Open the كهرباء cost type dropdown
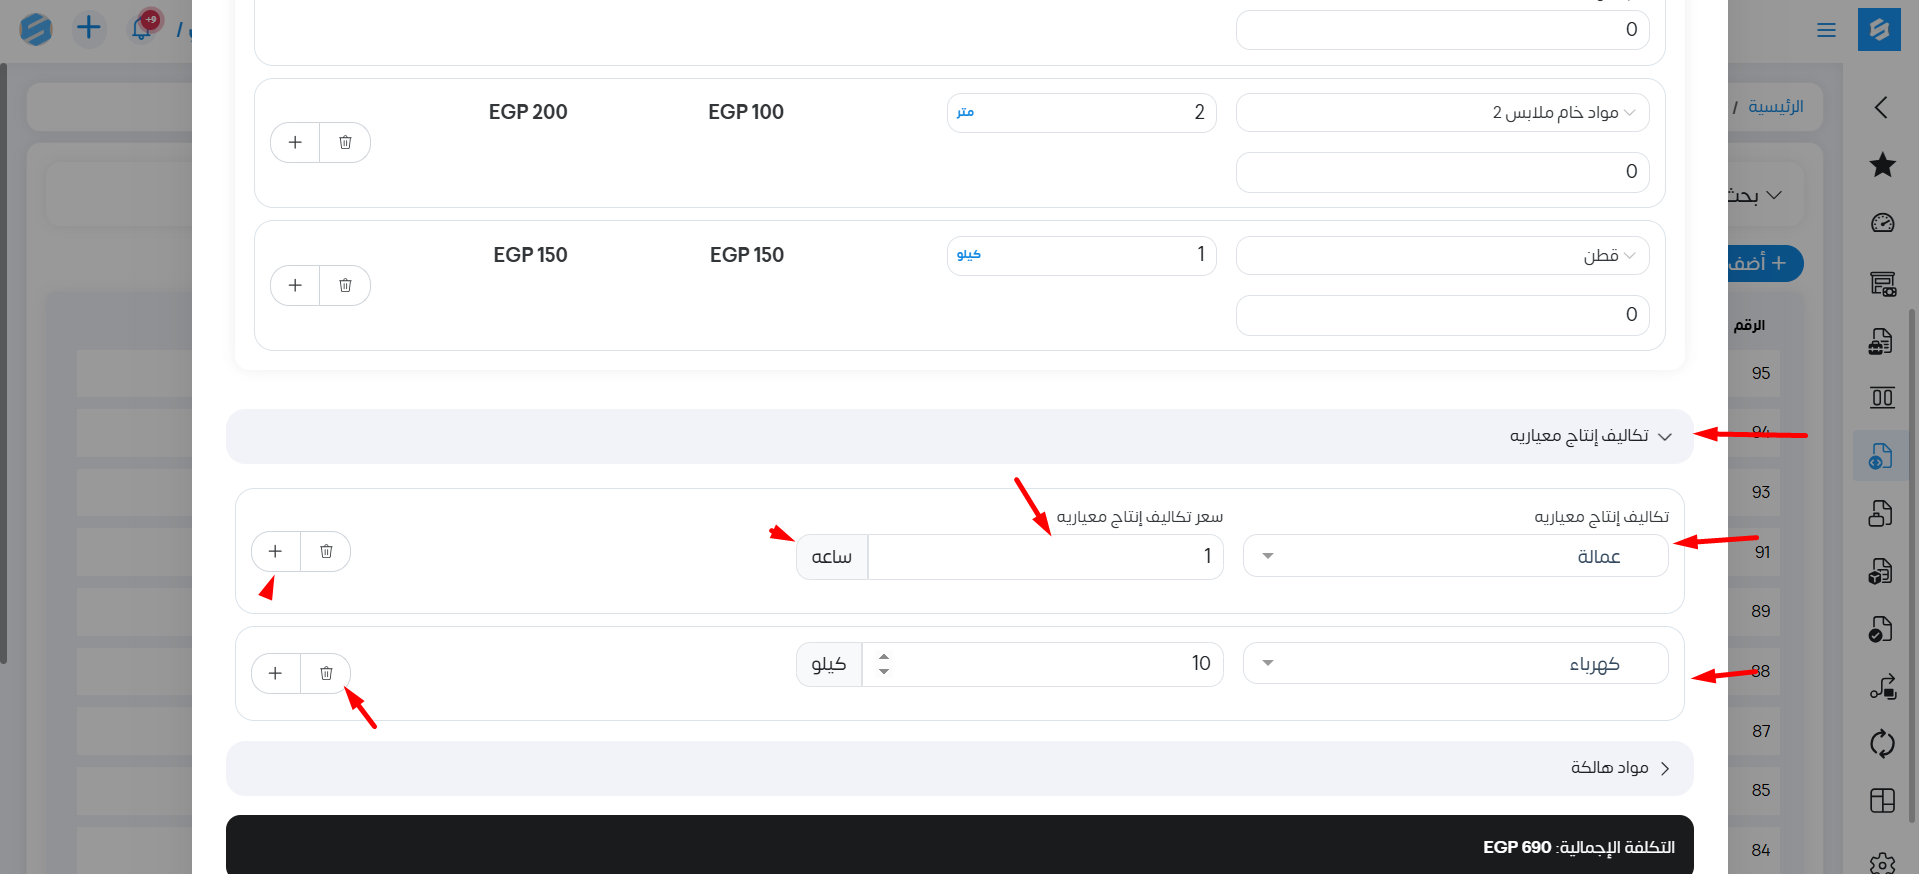This screenshot has height=874, width=1919. tap(1455, 664)
